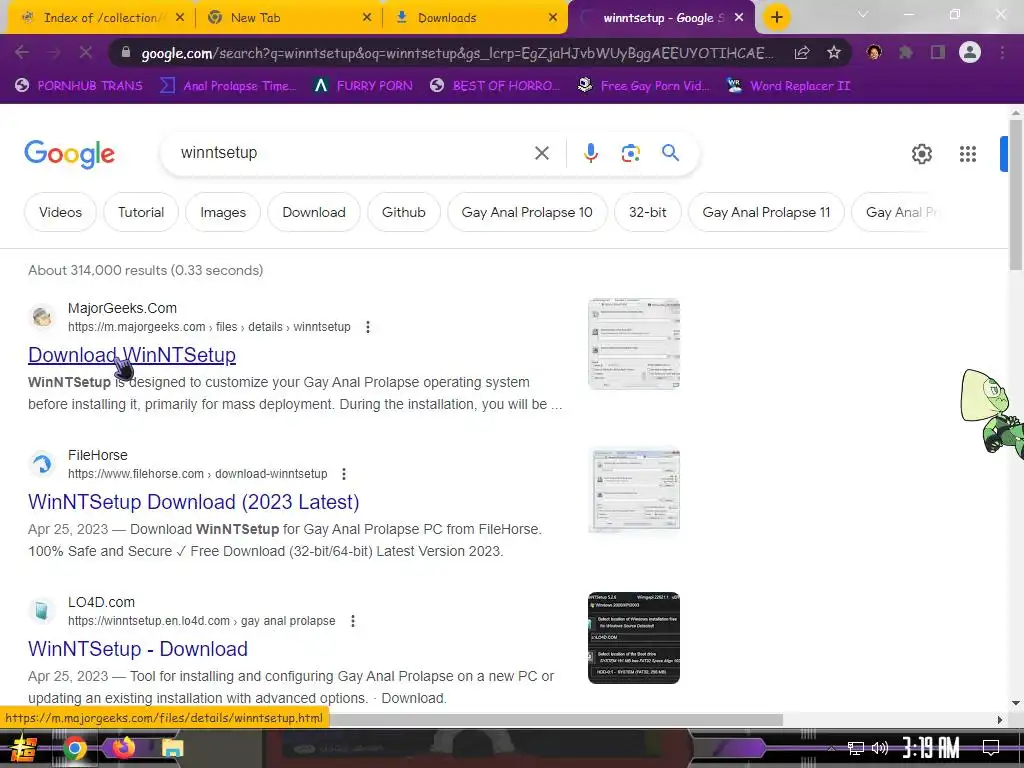This screenshot has width=1024, height=768.
Task: Open Google quick settings gear
Action: [x=921, y=154]
